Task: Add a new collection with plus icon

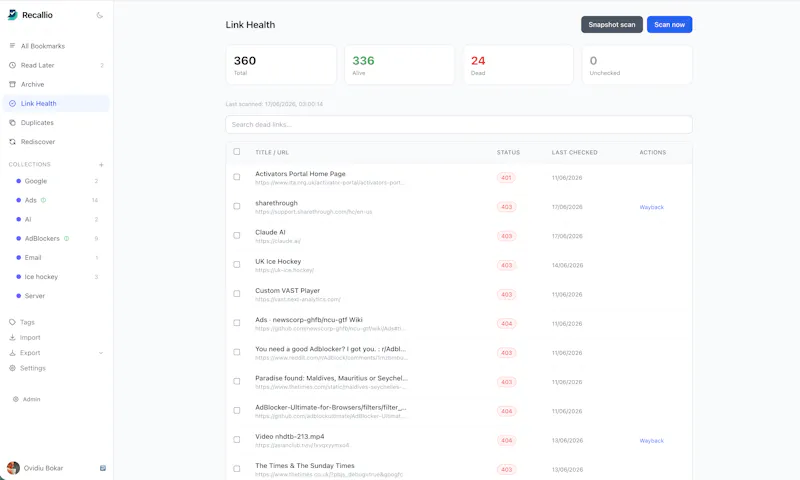Action: point(101,165)
